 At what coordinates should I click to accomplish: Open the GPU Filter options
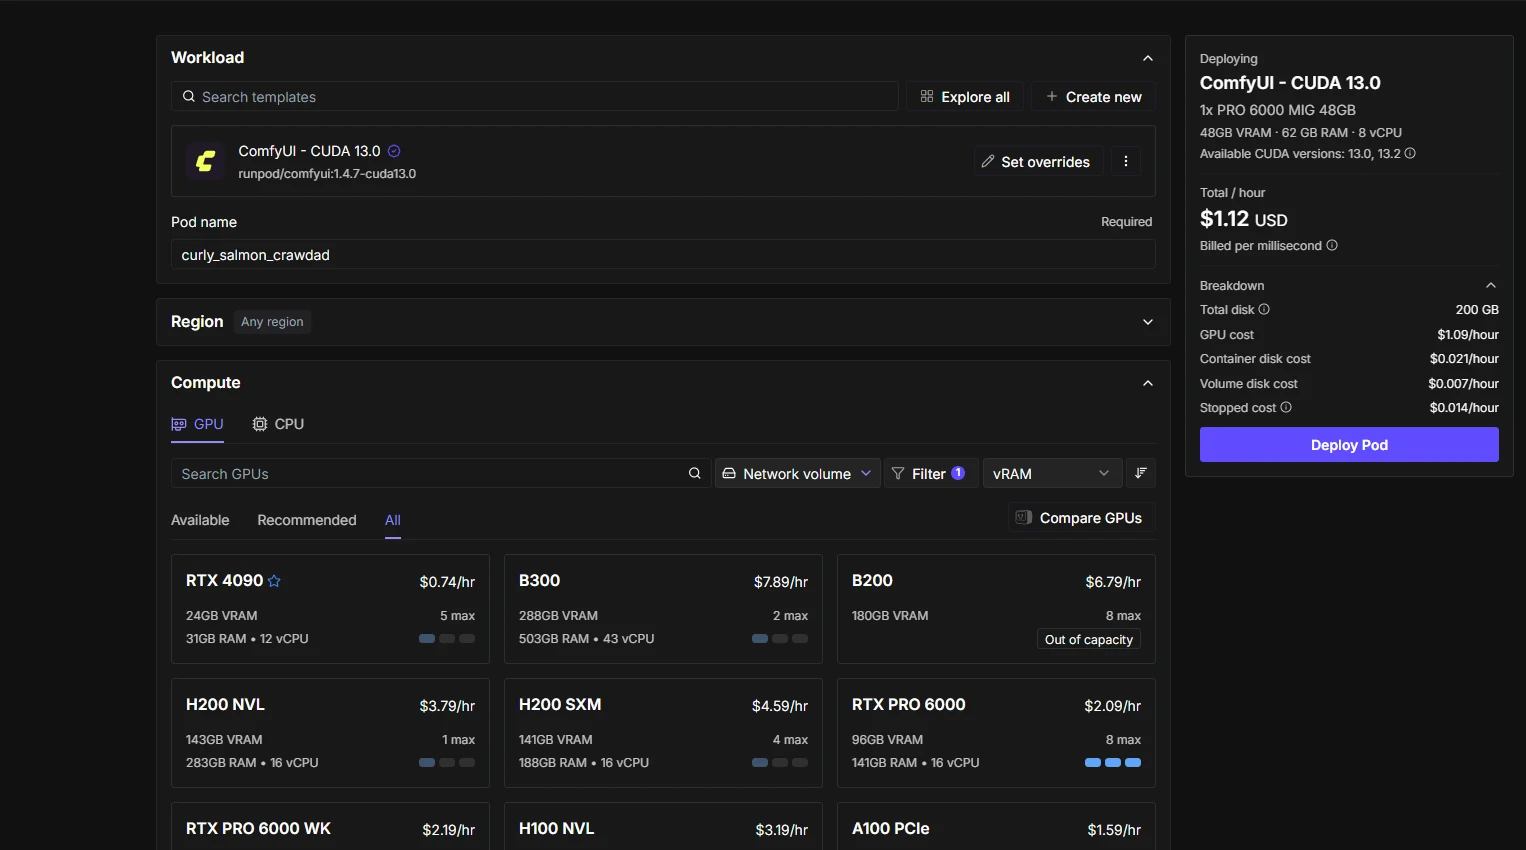(930, 473)
